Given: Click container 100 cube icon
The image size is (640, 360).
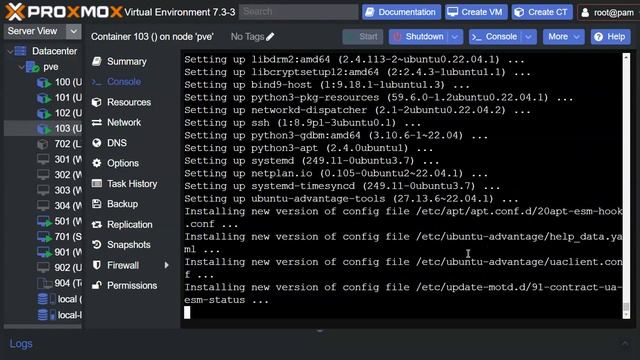Looking at the screenshot, I should (x=44, y=82).
